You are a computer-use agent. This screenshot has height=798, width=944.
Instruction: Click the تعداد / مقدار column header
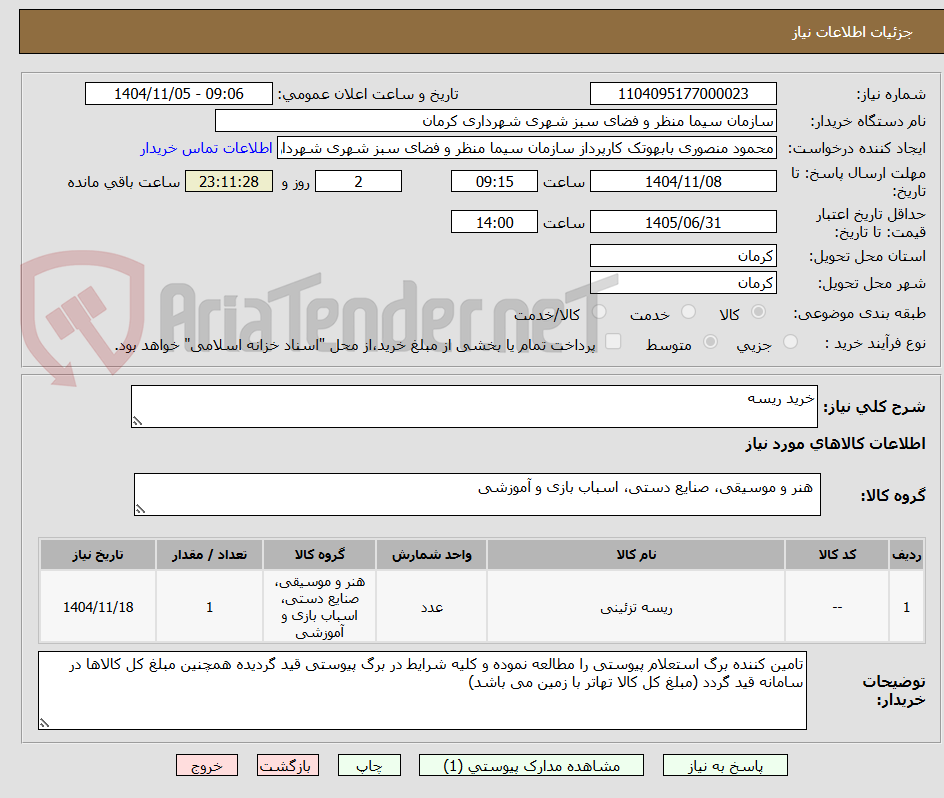point(210,555)
